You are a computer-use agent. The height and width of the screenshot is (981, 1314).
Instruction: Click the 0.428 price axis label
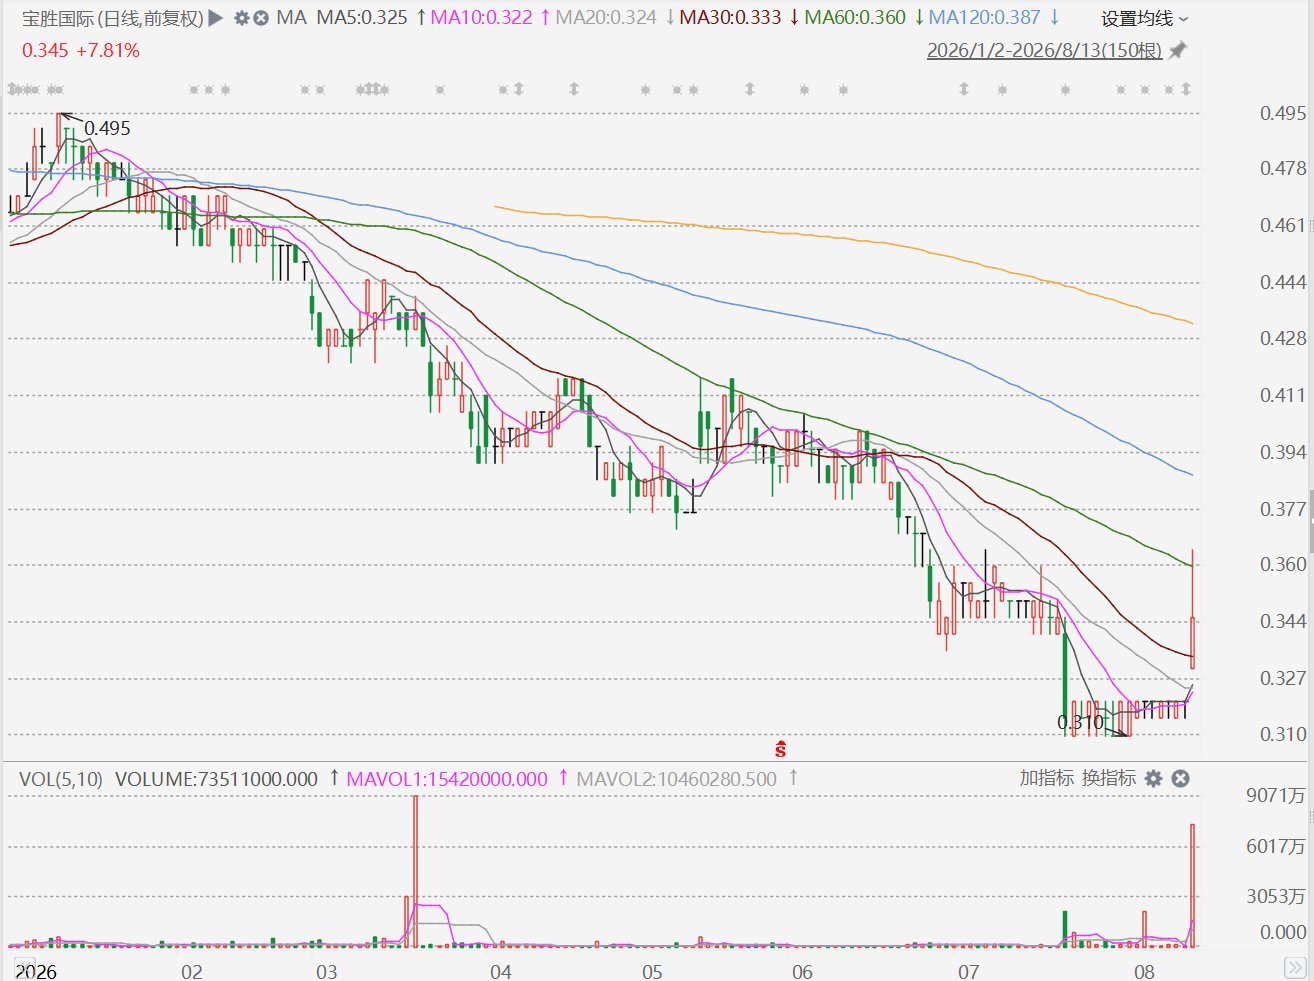click(x=1283, y=338)
